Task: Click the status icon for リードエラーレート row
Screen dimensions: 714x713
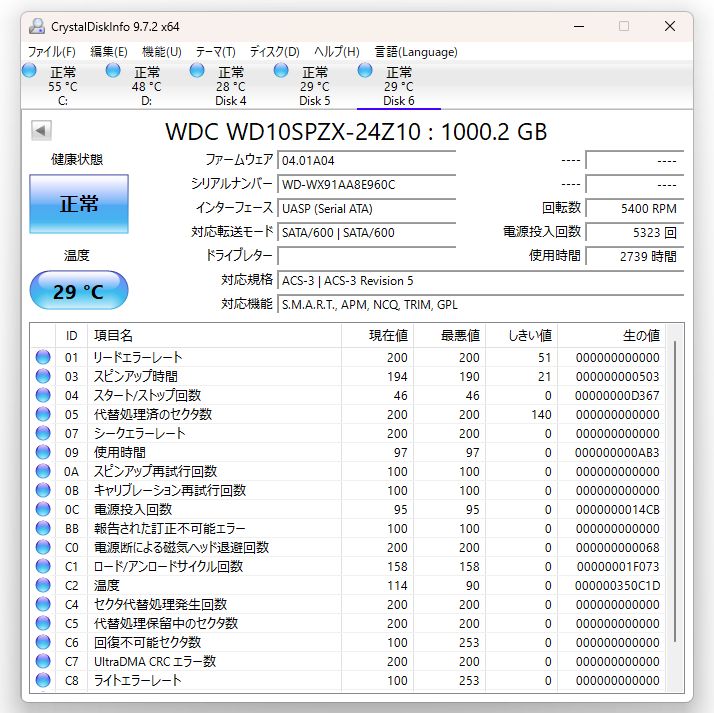Action: [43, 357]
